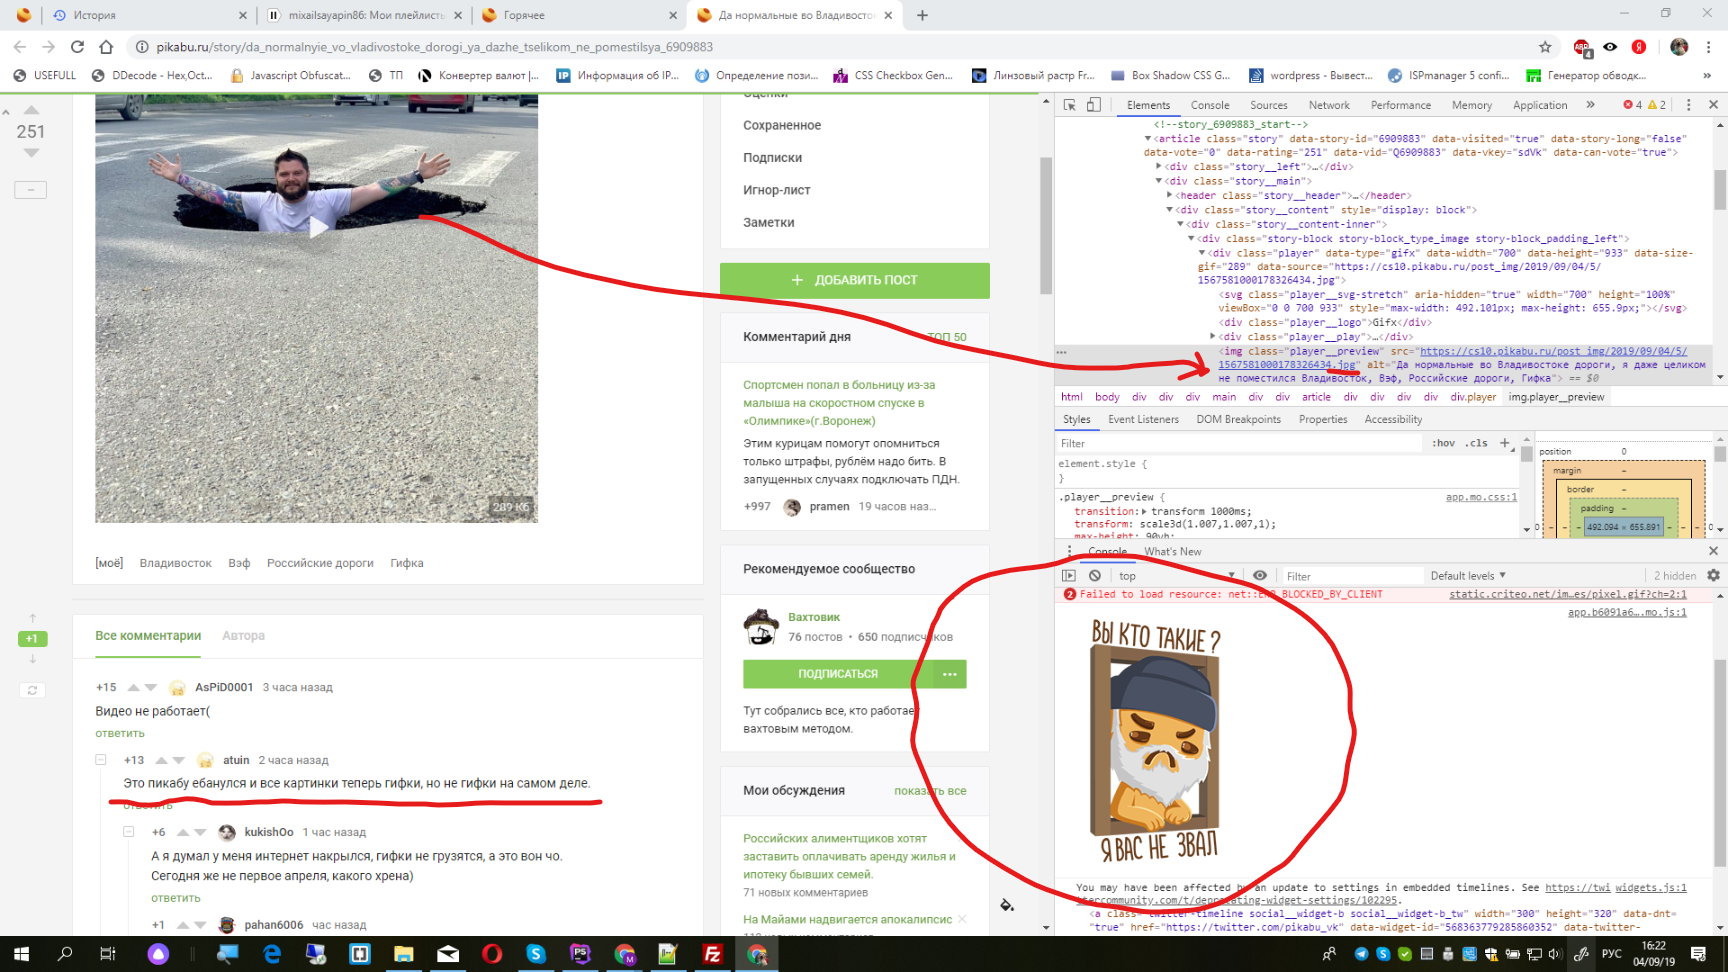Expand the div class="player__play" node
Screen dimensions: 1728x972
(1213, 337)
